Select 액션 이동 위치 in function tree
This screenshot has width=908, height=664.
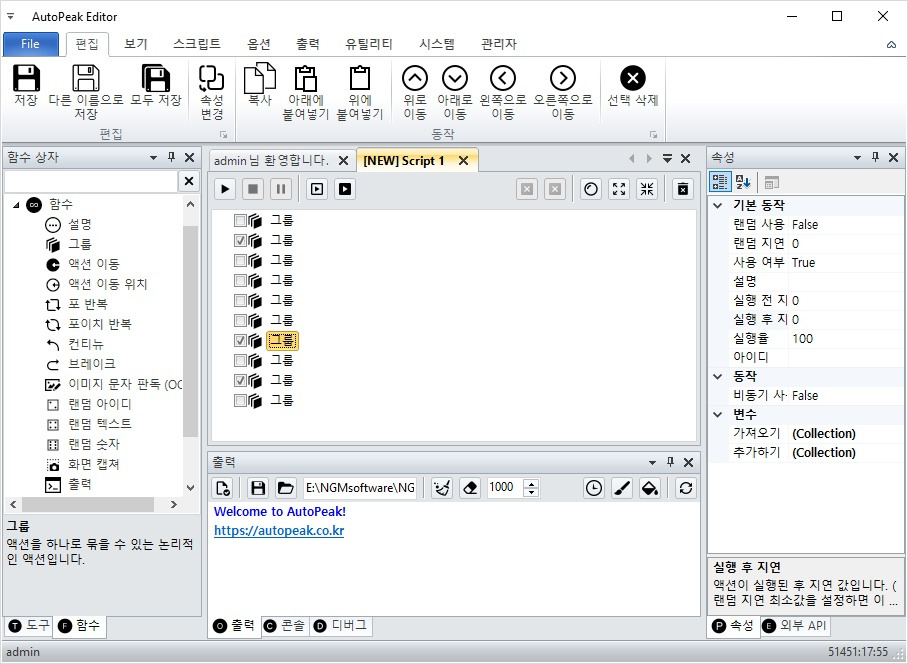[x=108, y=284]
